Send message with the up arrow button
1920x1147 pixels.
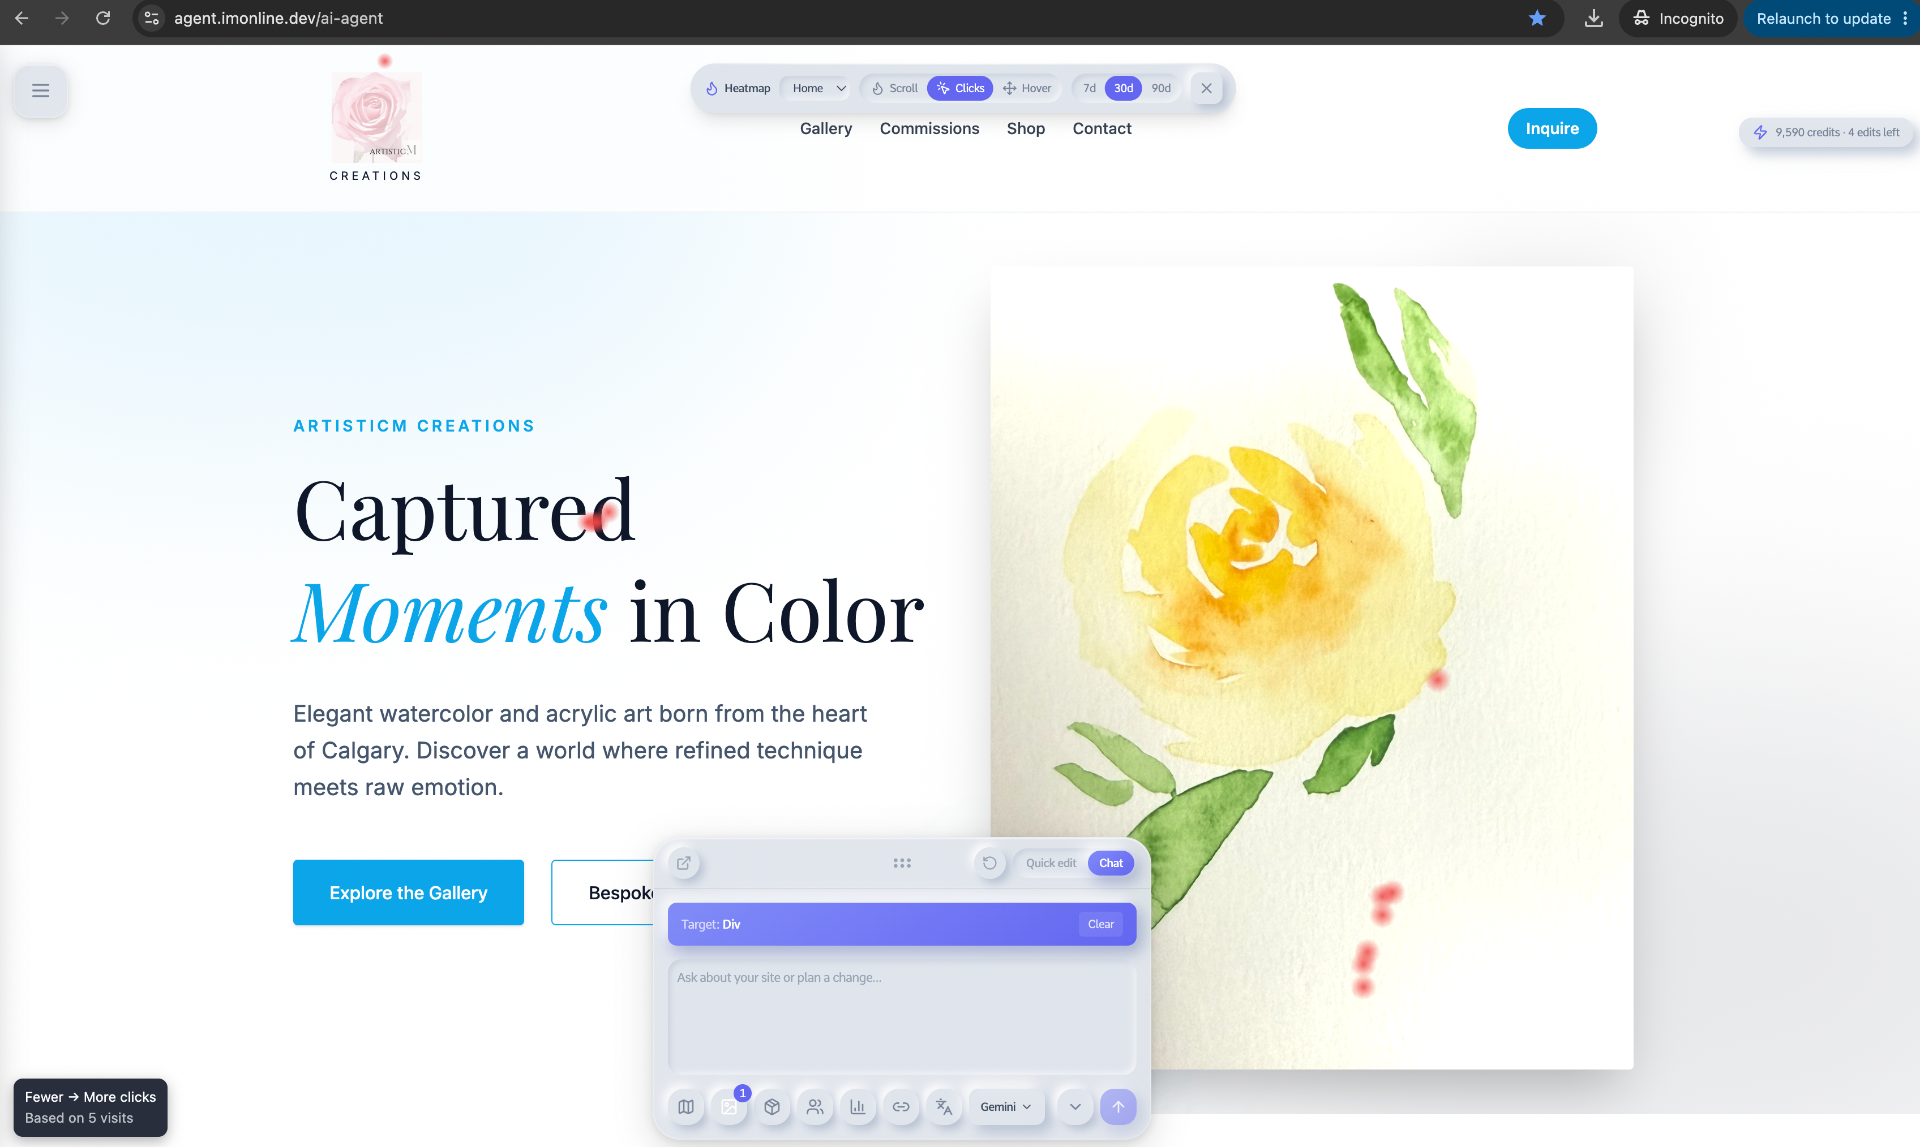coord(1118,1107)
